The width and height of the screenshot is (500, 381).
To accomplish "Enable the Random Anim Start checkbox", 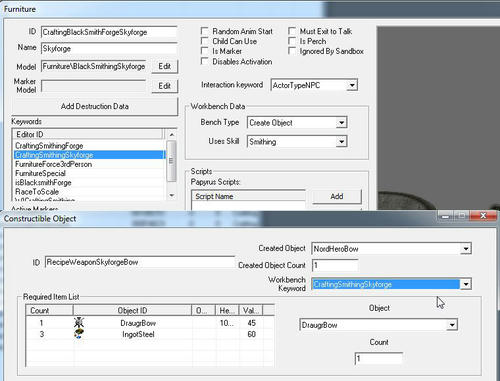I will click(x=205, y=31).
